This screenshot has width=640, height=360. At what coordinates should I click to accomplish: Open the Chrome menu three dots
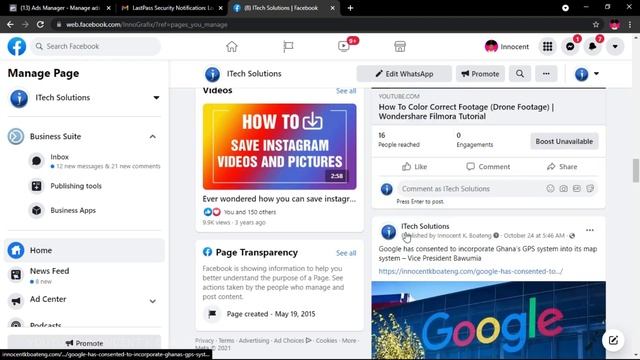pyautogui.click(x=631, y=24)
